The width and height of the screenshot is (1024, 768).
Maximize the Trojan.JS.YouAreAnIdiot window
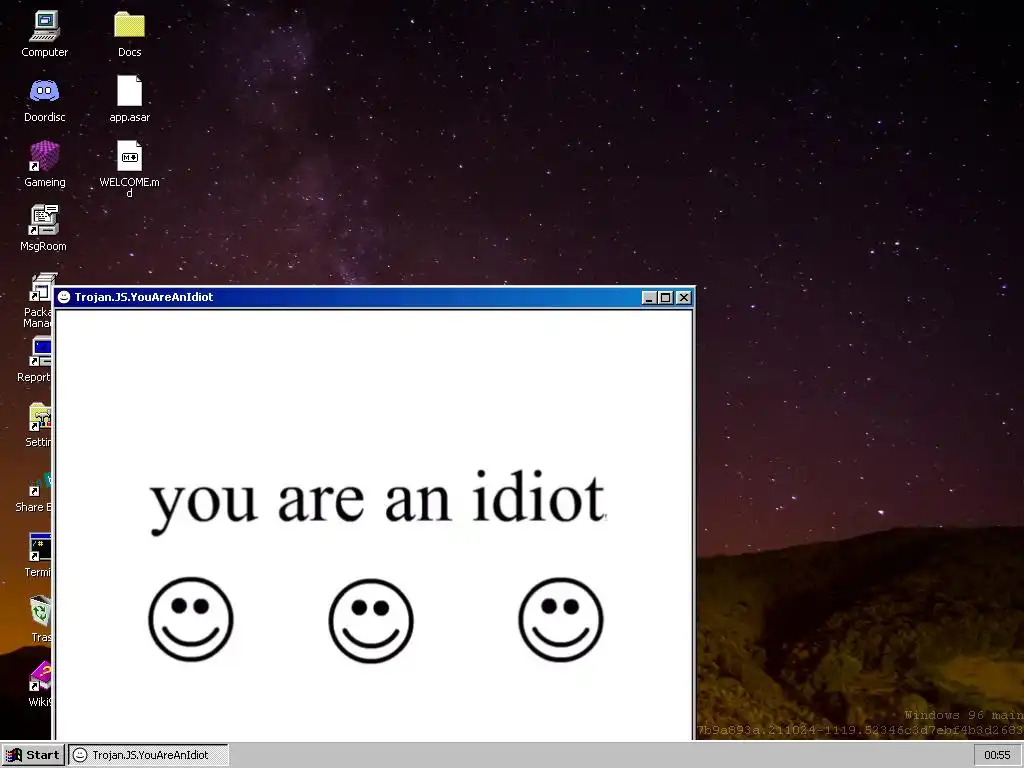click(x=665, y=298)
